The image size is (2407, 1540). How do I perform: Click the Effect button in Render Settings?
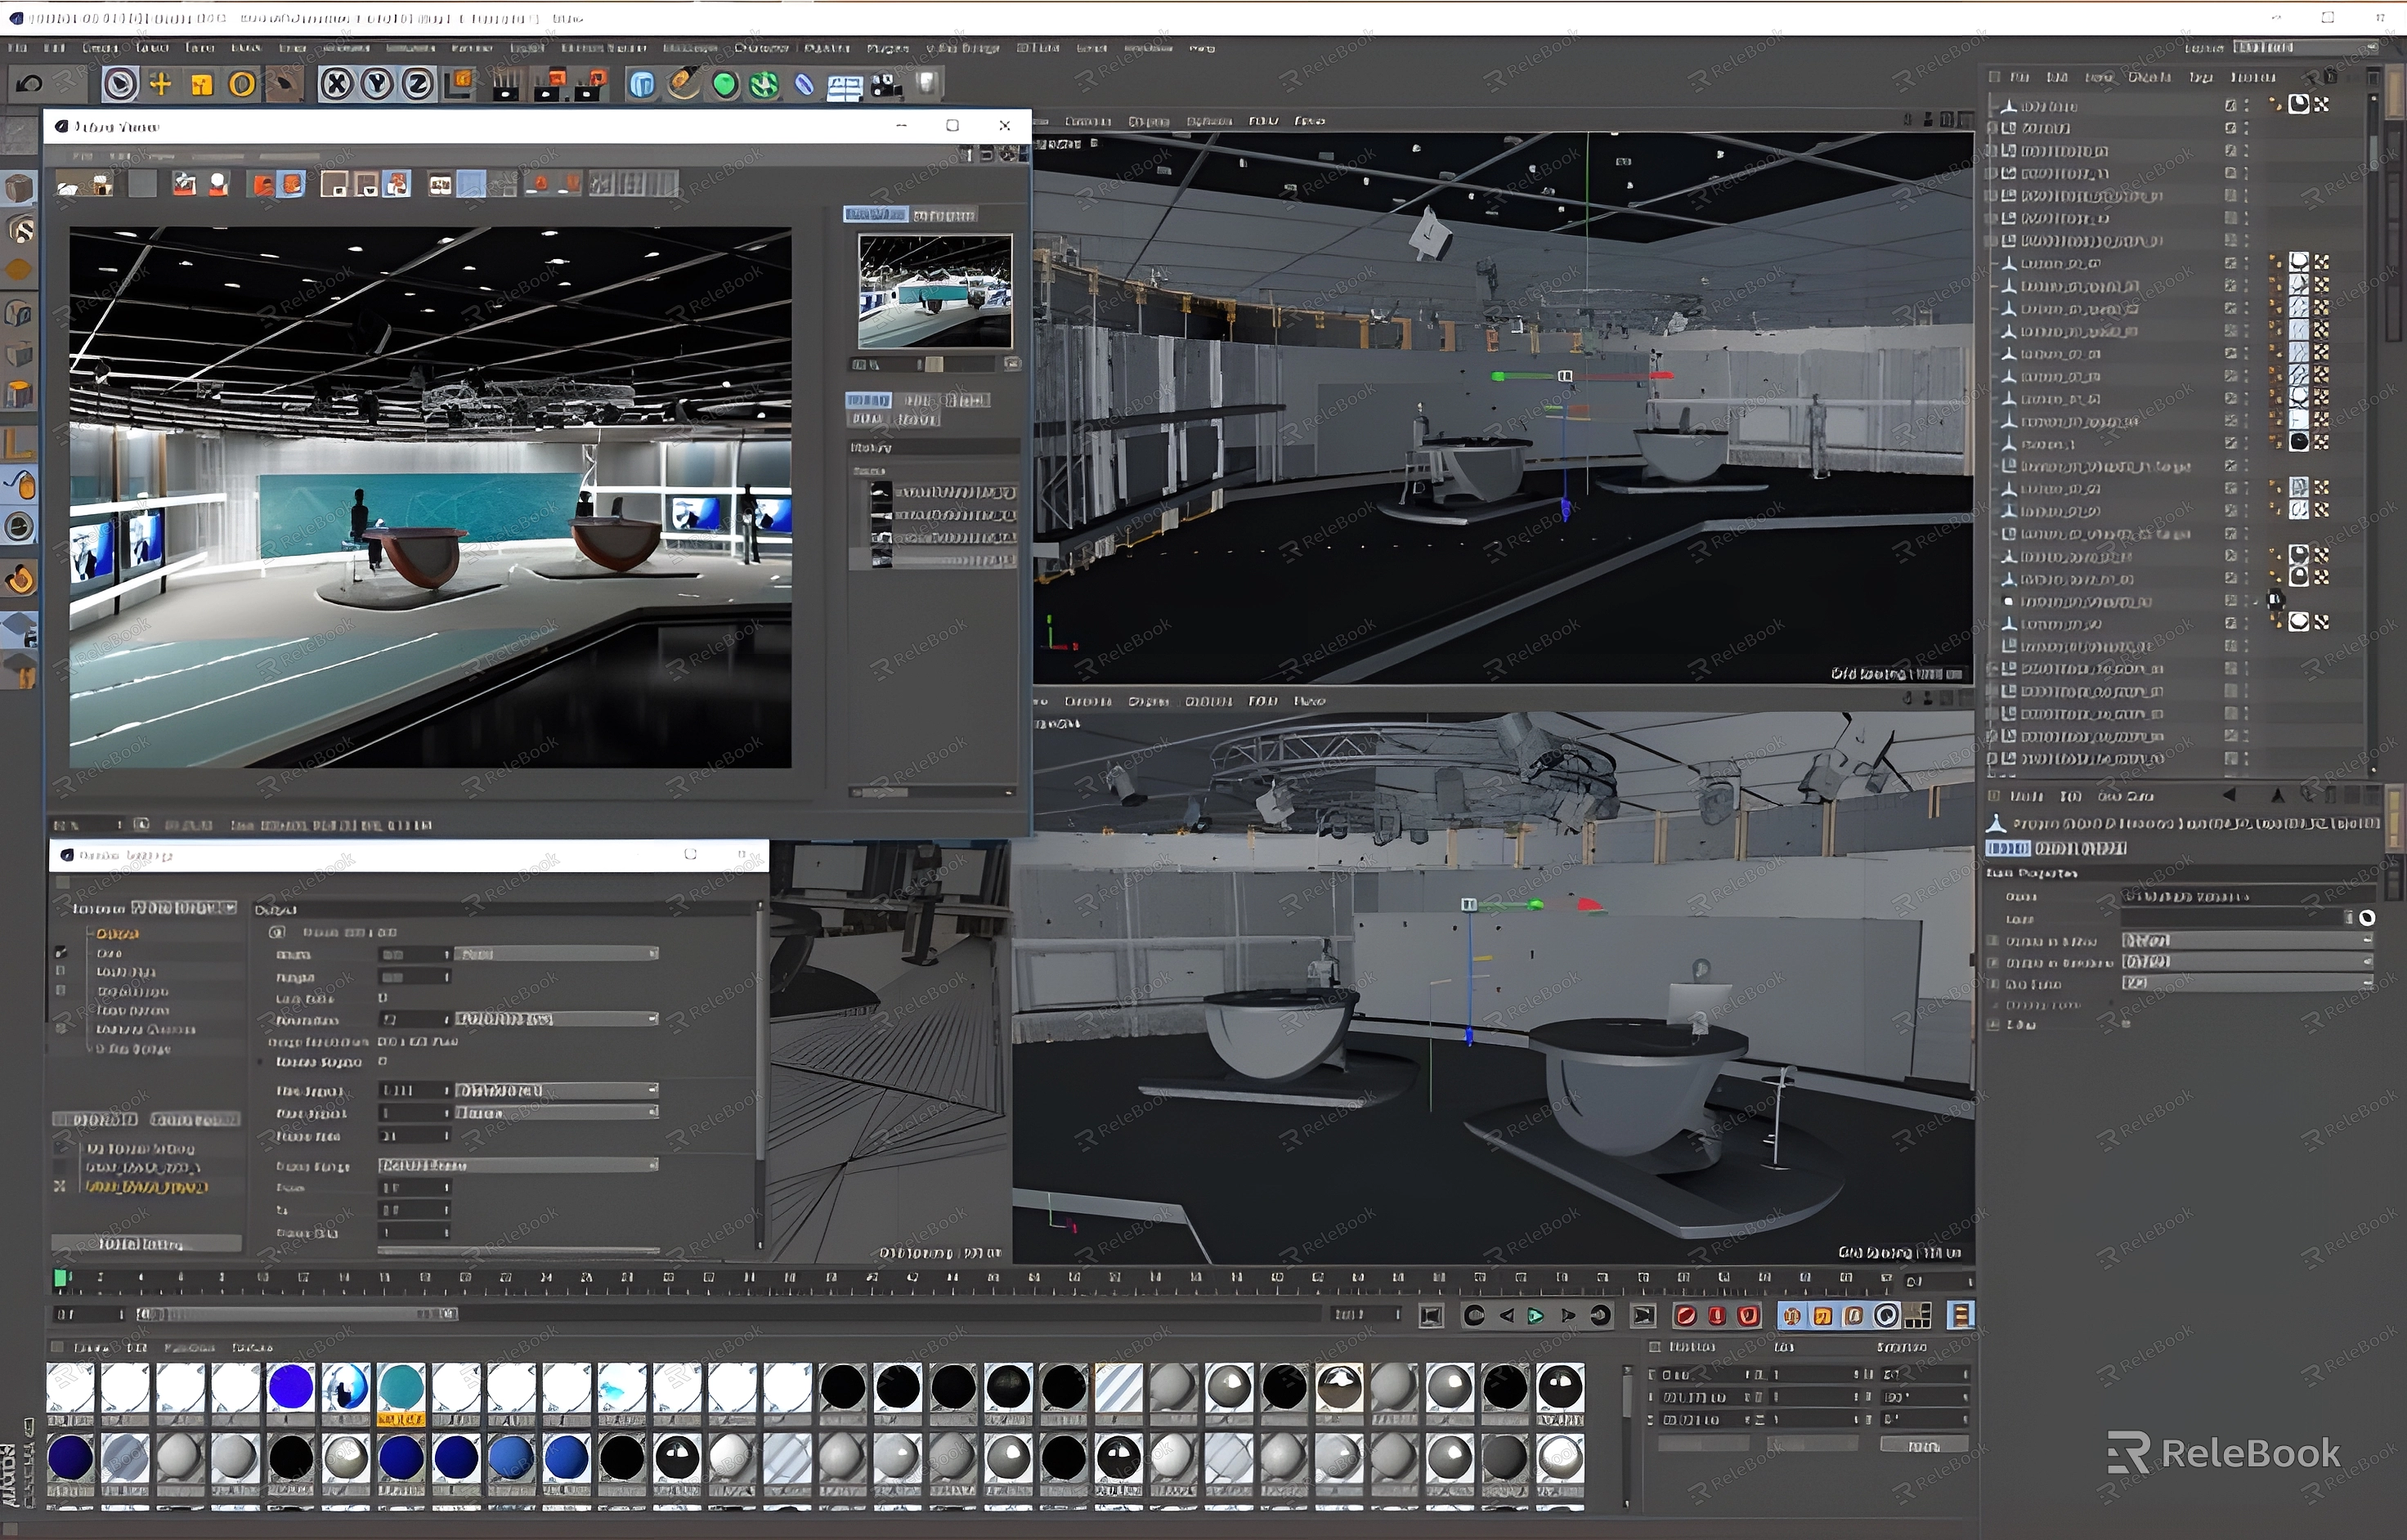coord(95,1119)
